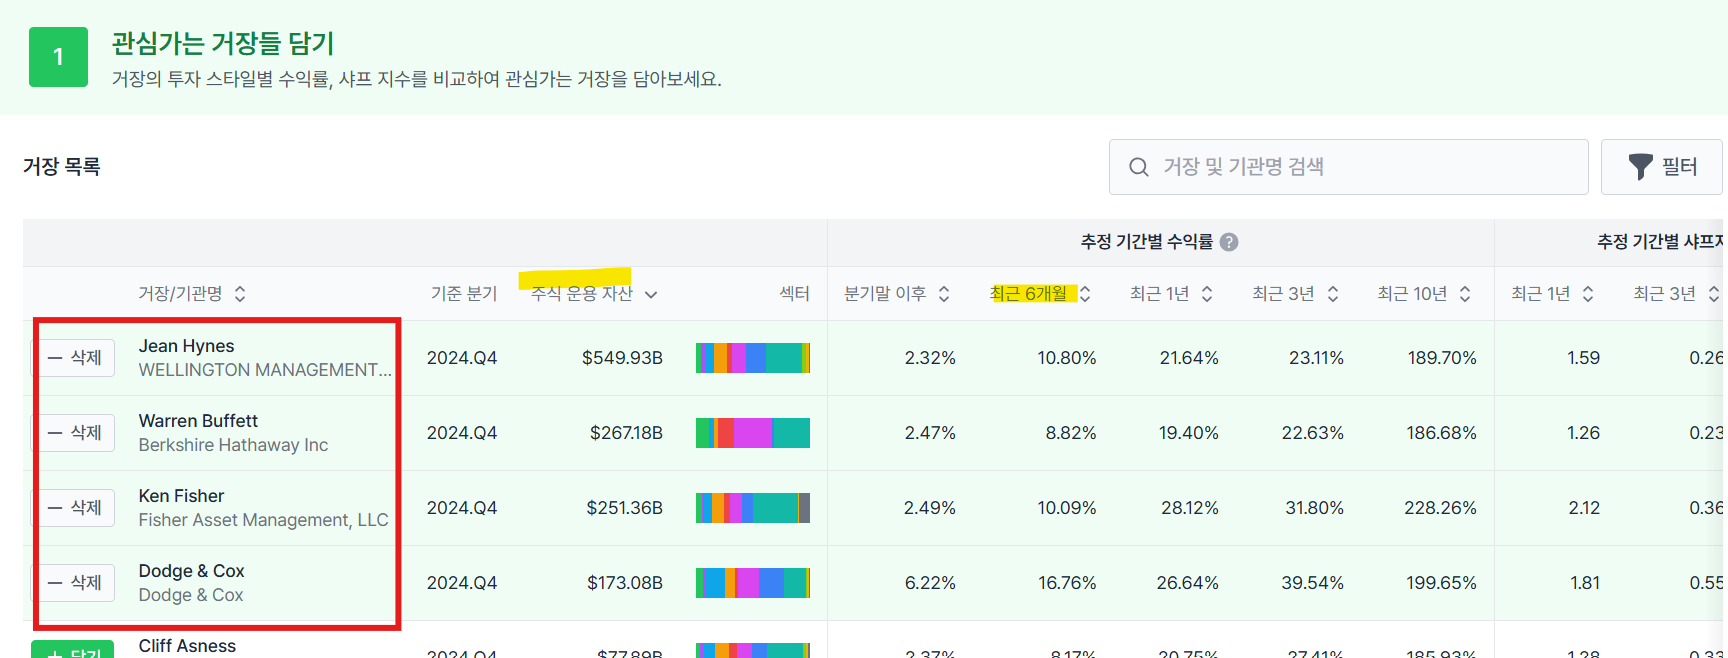
Task: Click the $267.18B asset value
Action: [x=626, y=433]
